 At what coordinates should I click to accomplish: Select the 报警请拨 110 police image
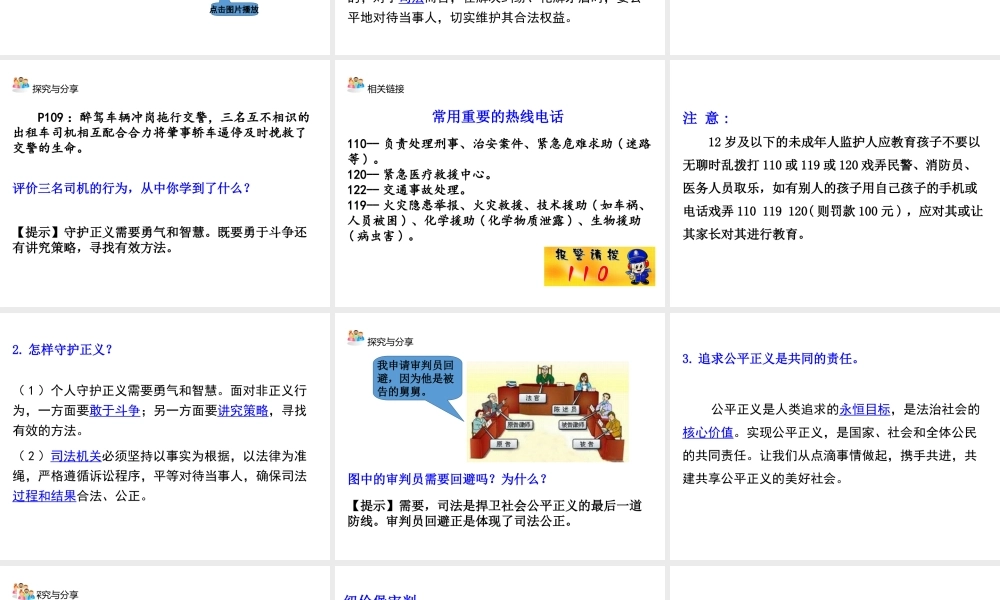click(599, 266)
